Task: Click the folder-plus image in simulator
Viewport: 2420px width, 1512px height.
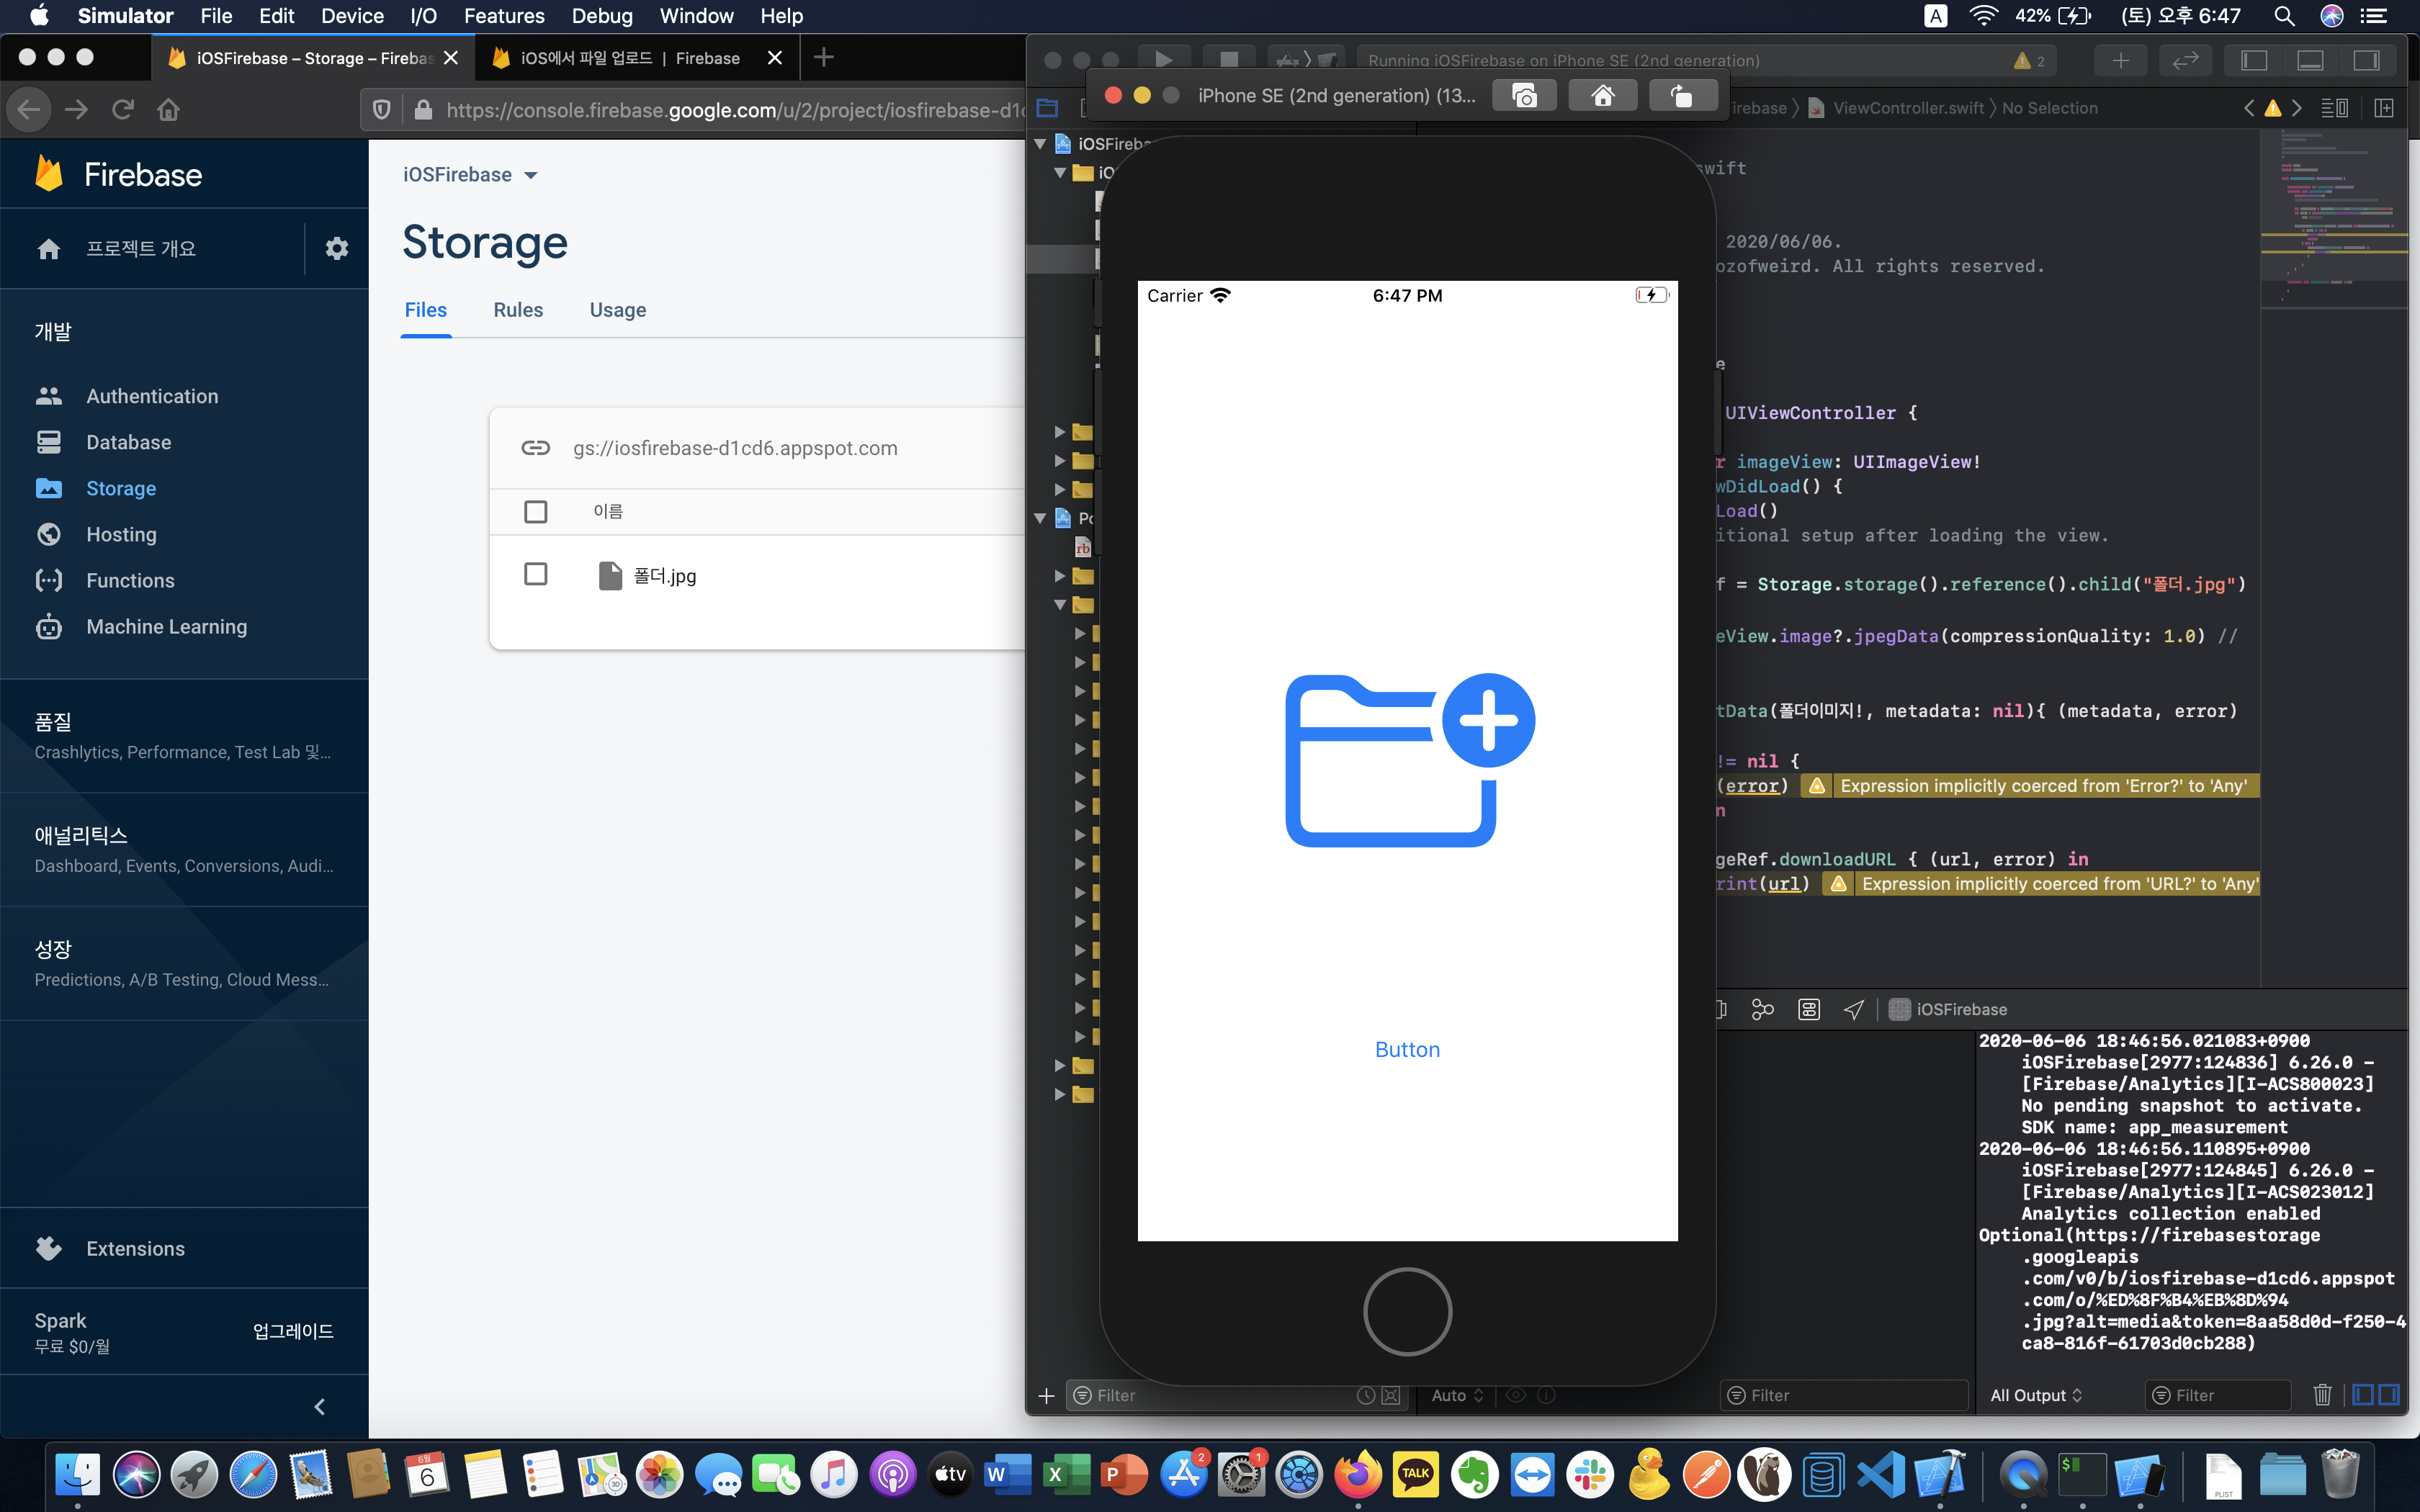Action: [1408, 760]
